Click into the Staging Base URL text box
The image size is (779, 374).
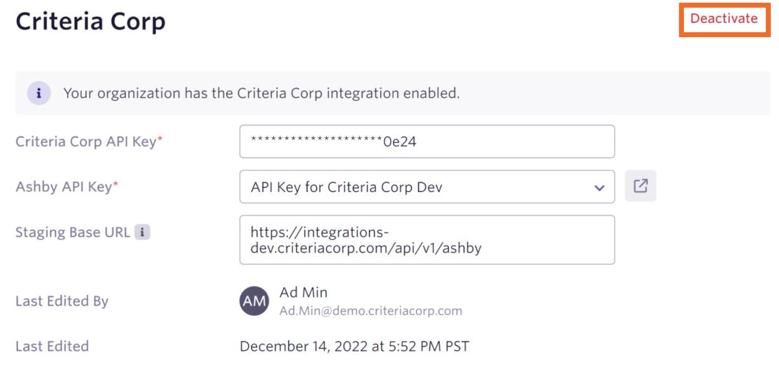427,240
